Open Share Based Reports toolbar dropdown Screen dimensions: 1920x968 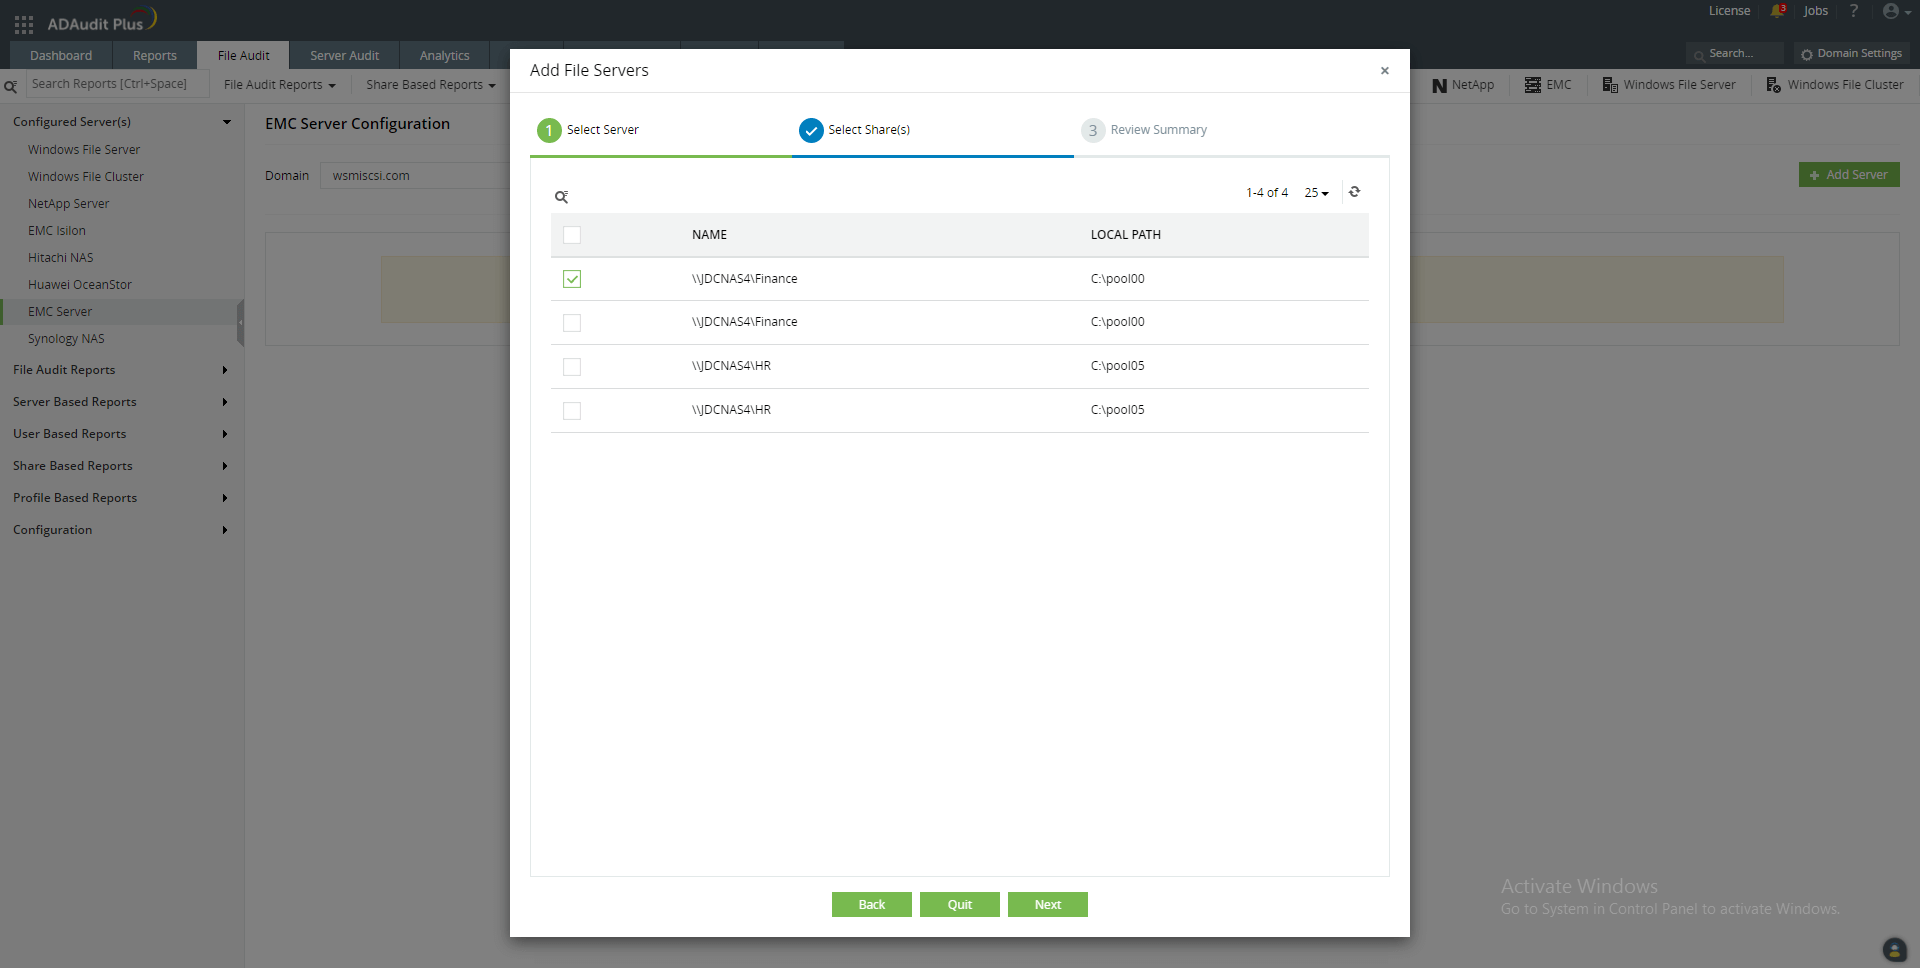tap(430, 85)
